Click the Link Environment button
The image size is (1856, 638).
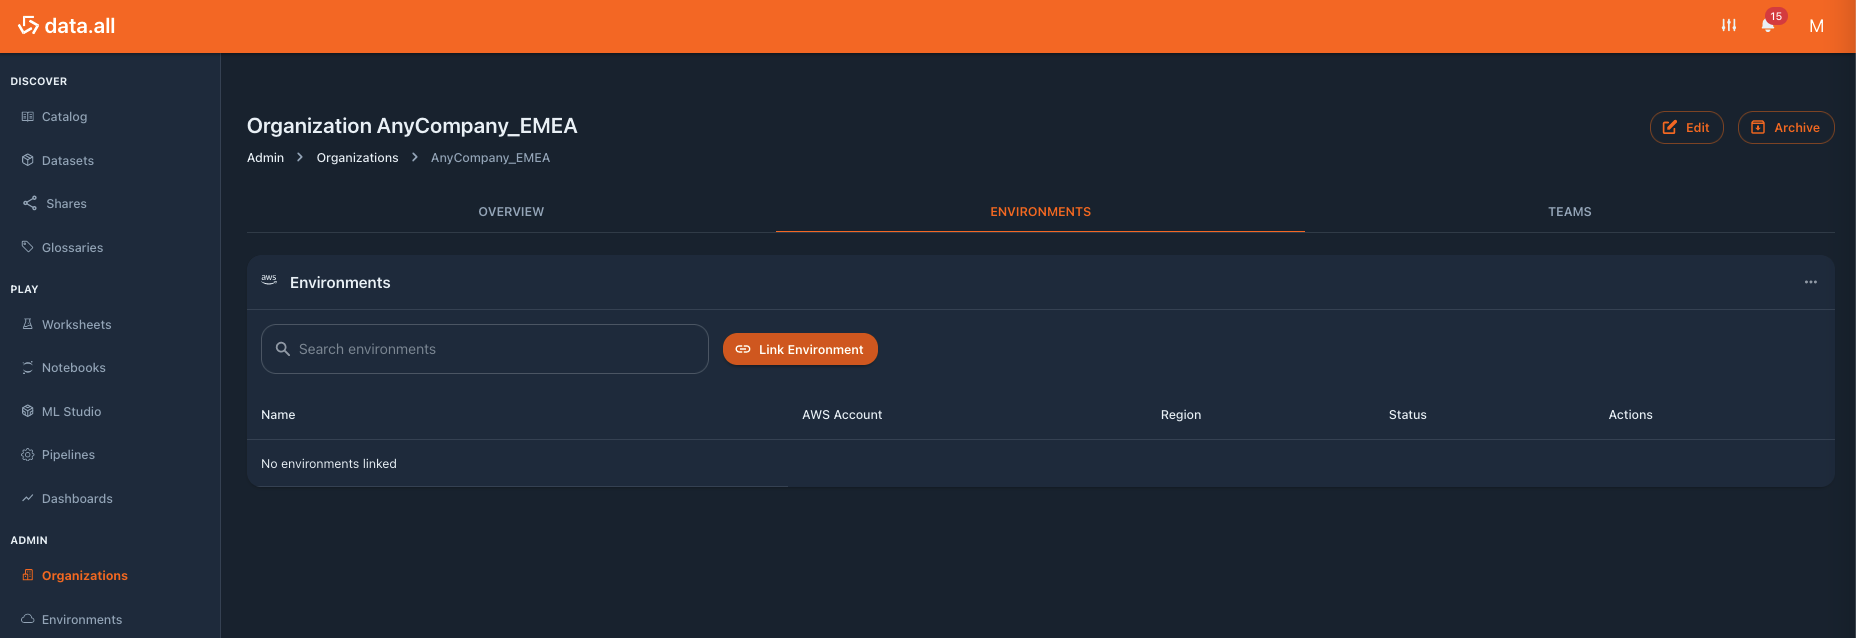tap(800, 349)
